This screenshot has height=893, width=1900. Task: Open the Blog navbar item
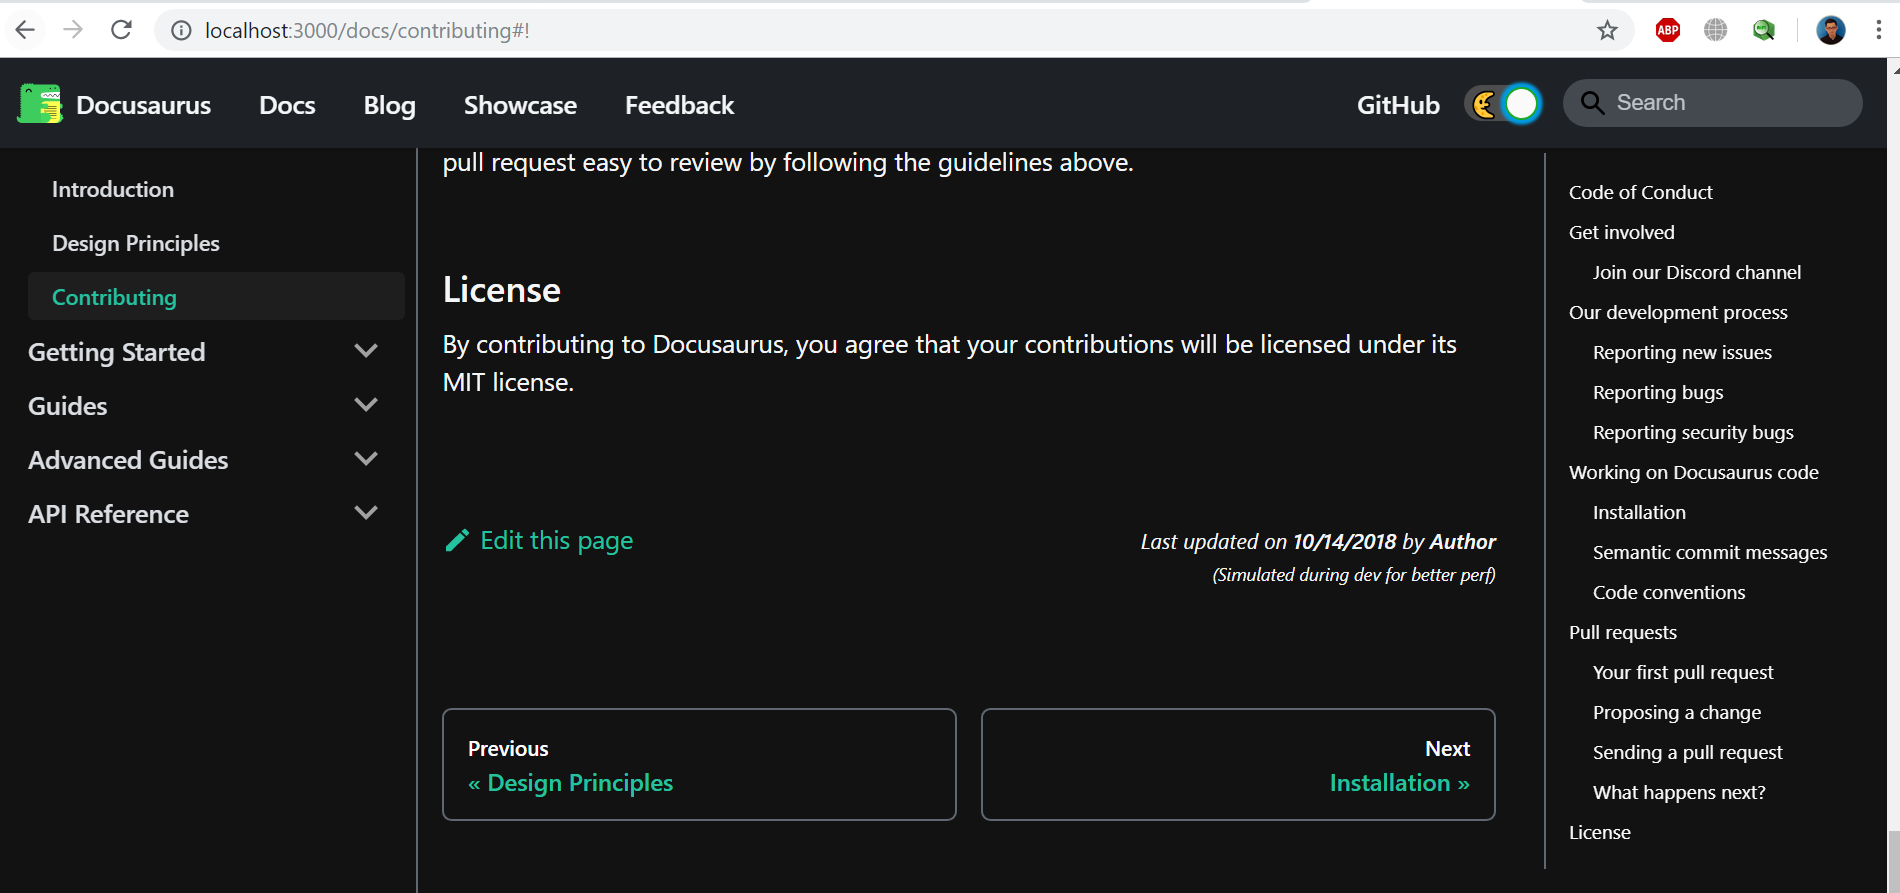point(389,105)
